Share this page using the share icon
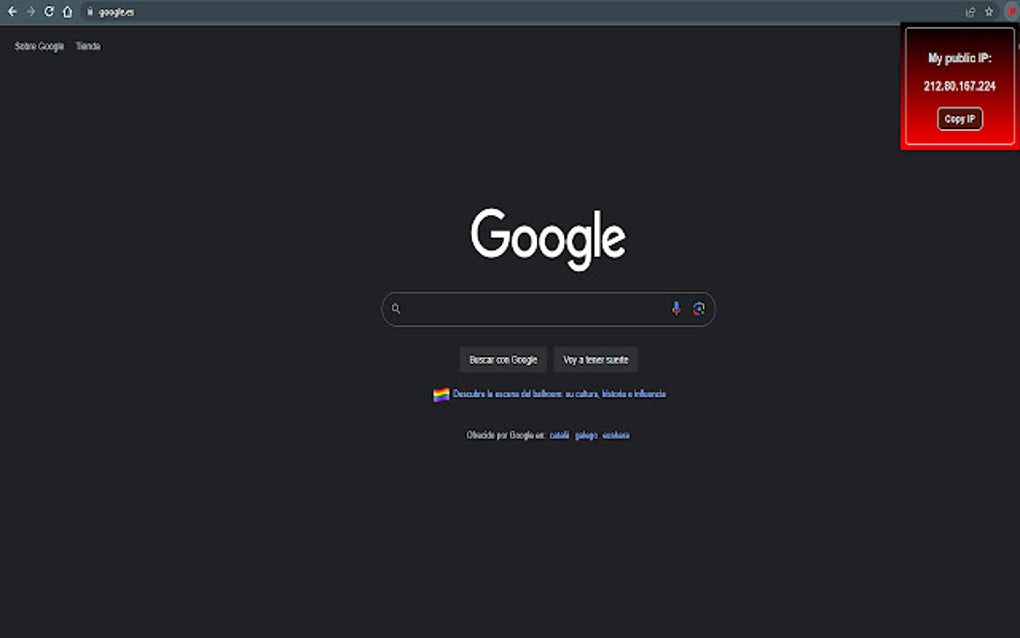Image resolution: width=1020 pixels, height=638 pixels. (970, 12)
